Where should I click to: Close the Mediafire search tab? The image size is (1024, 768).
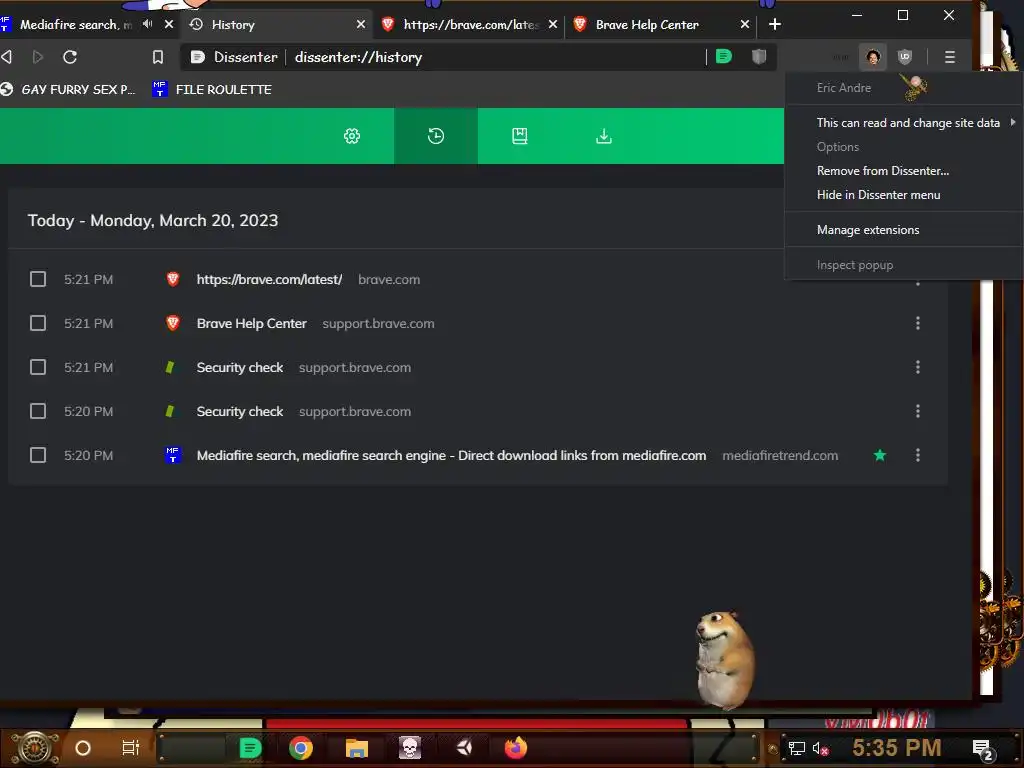168,24
